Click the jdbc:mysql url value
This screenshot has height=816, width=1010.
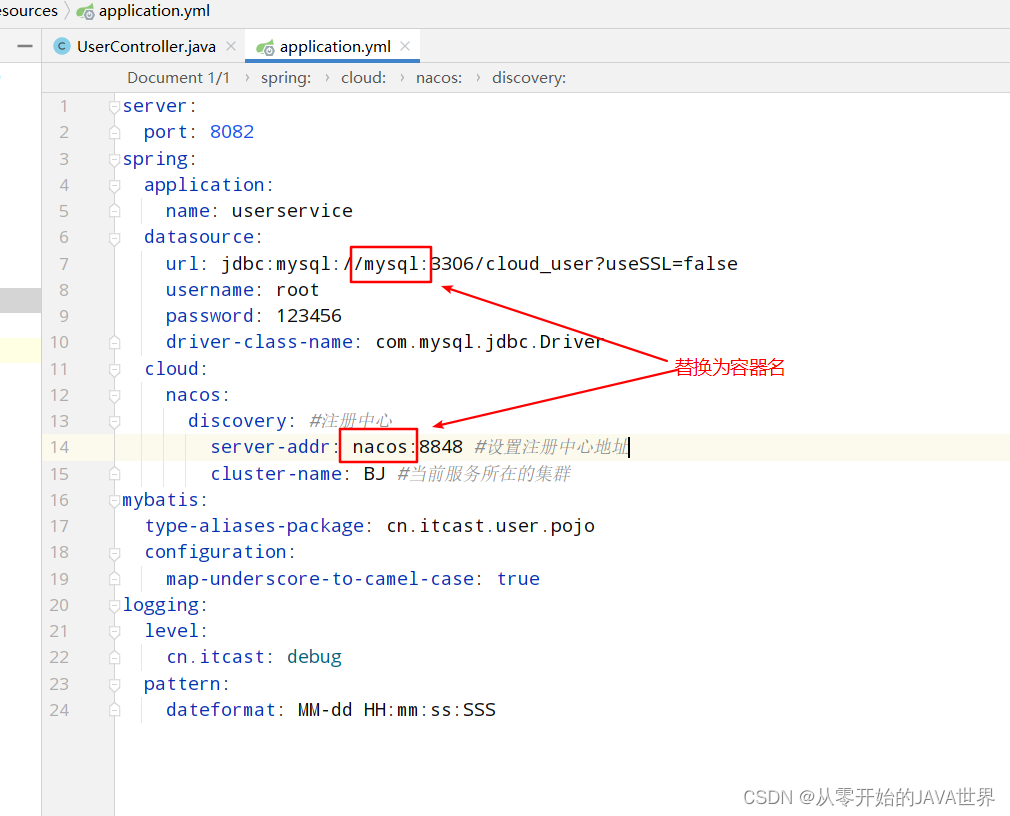click(x=480, y=264)
